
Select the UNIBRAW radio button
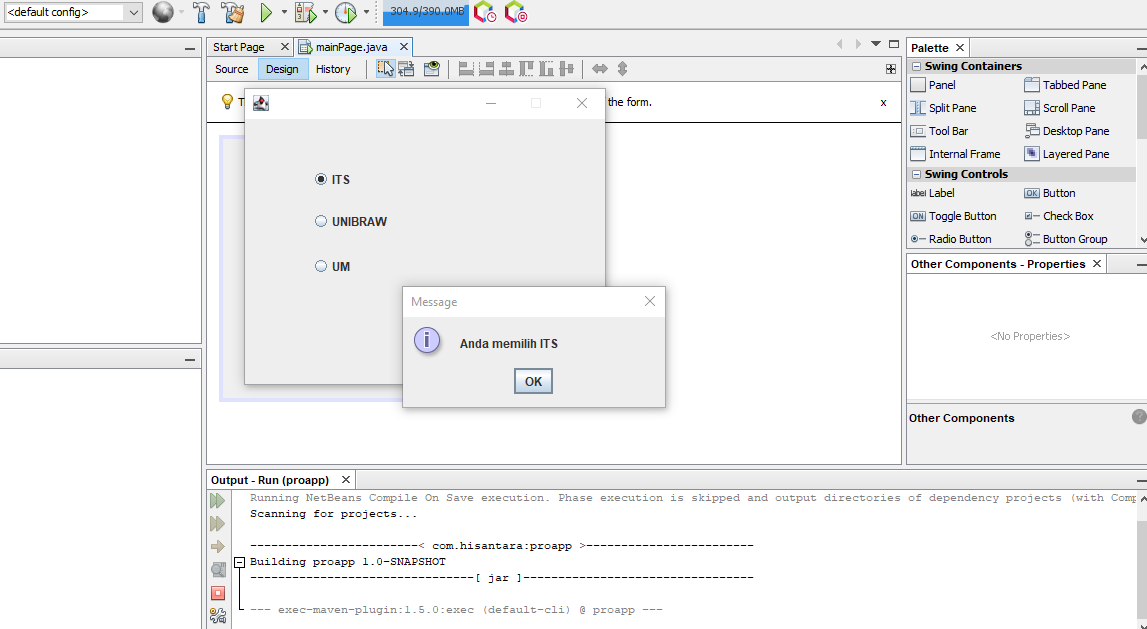pyautogui.click(x=321, y=222)
